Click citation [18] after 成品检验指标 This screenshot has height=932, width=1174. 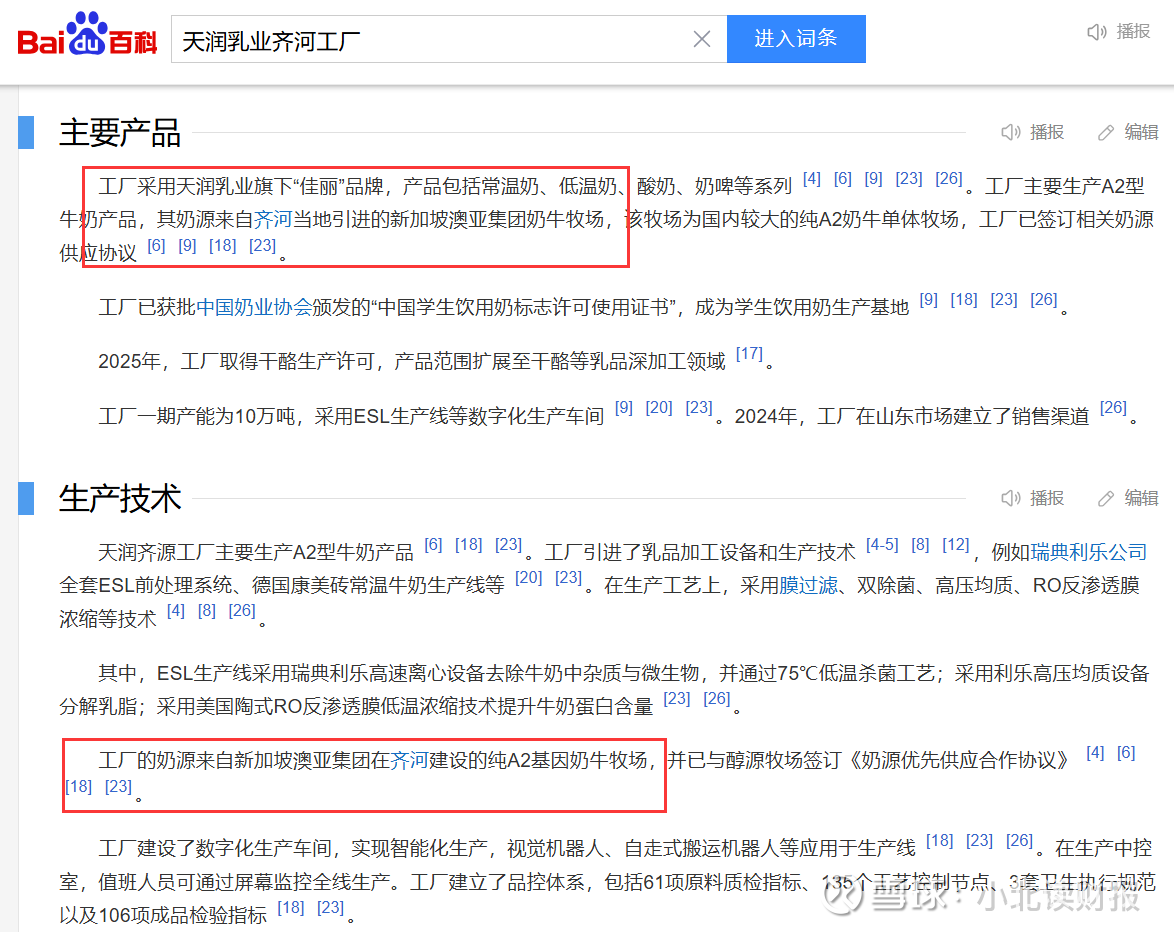coord(291,908)
